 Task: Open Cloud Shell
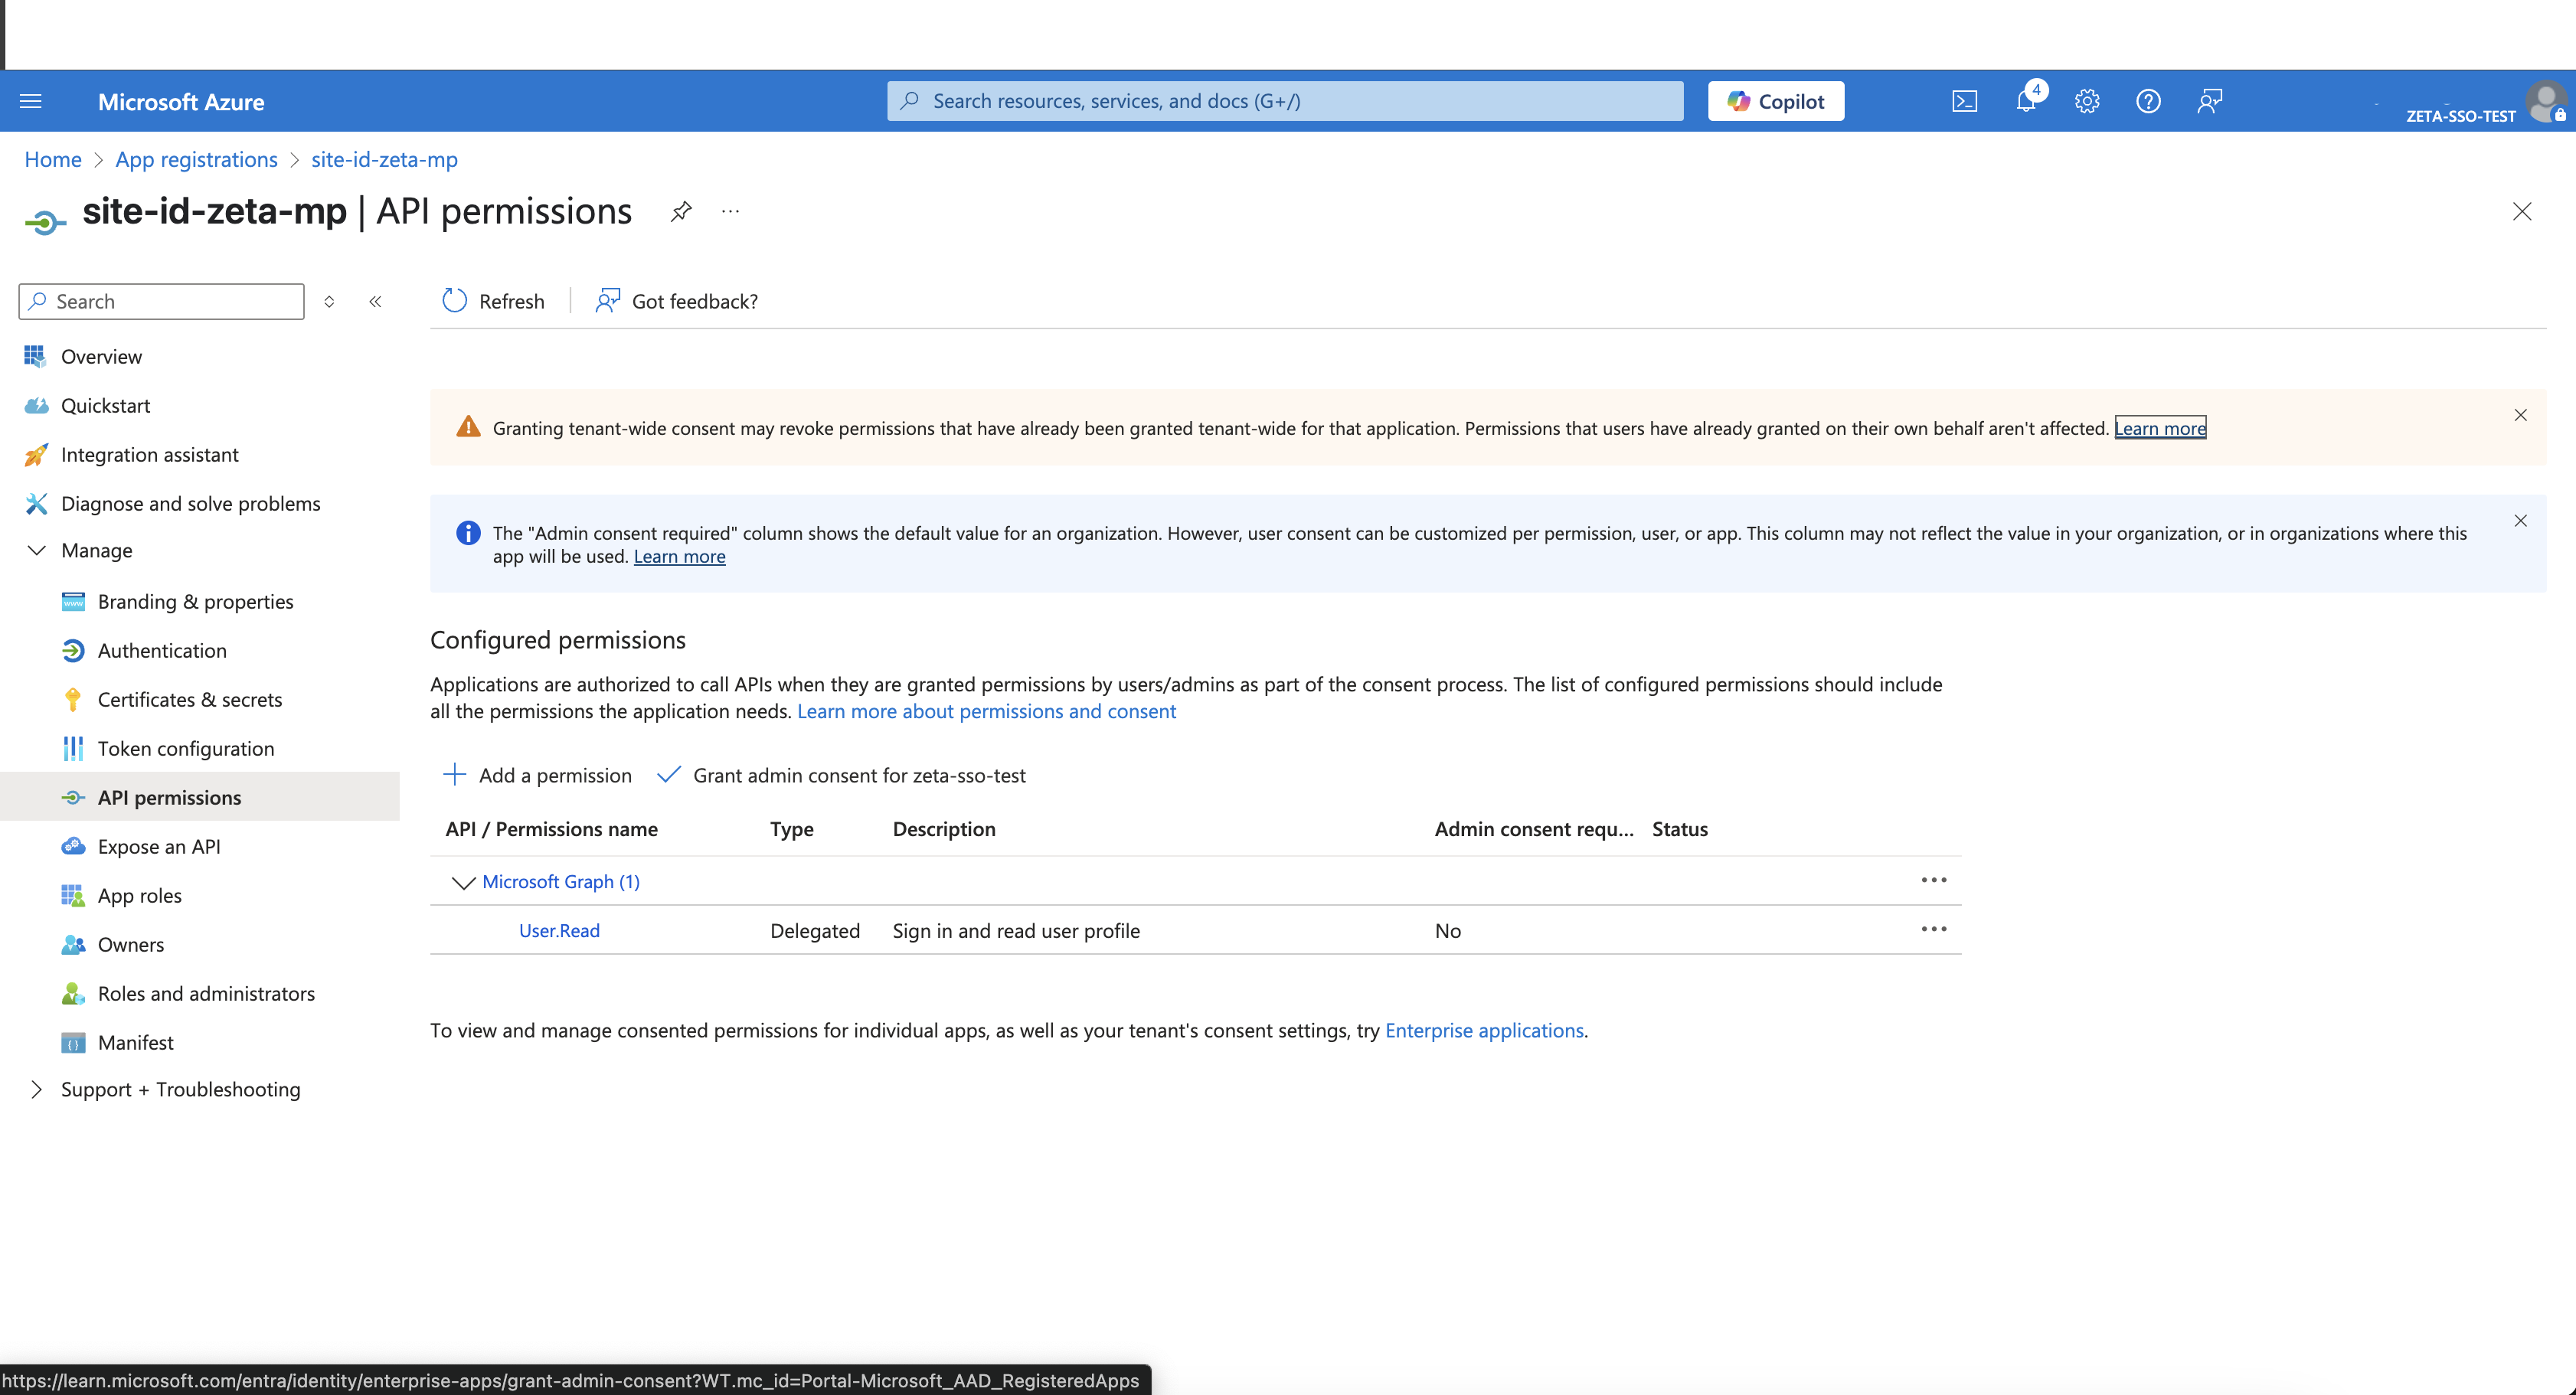(1964, 100)
